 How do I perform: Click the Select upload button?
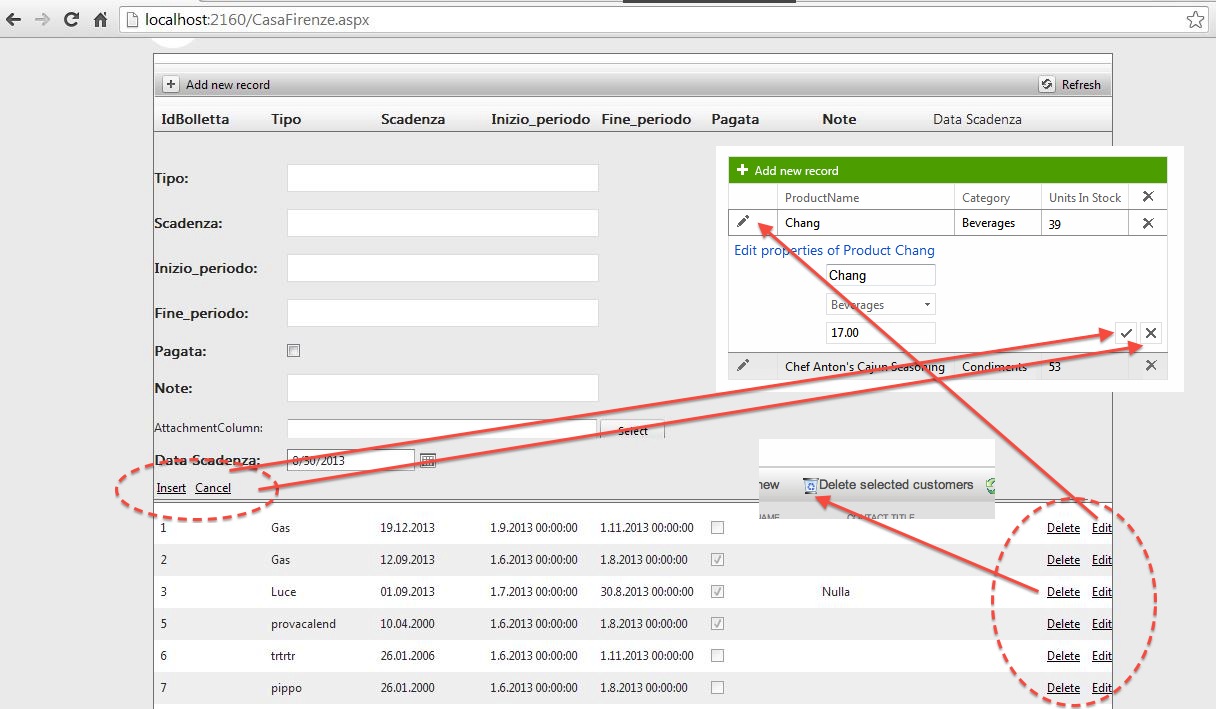632,430
